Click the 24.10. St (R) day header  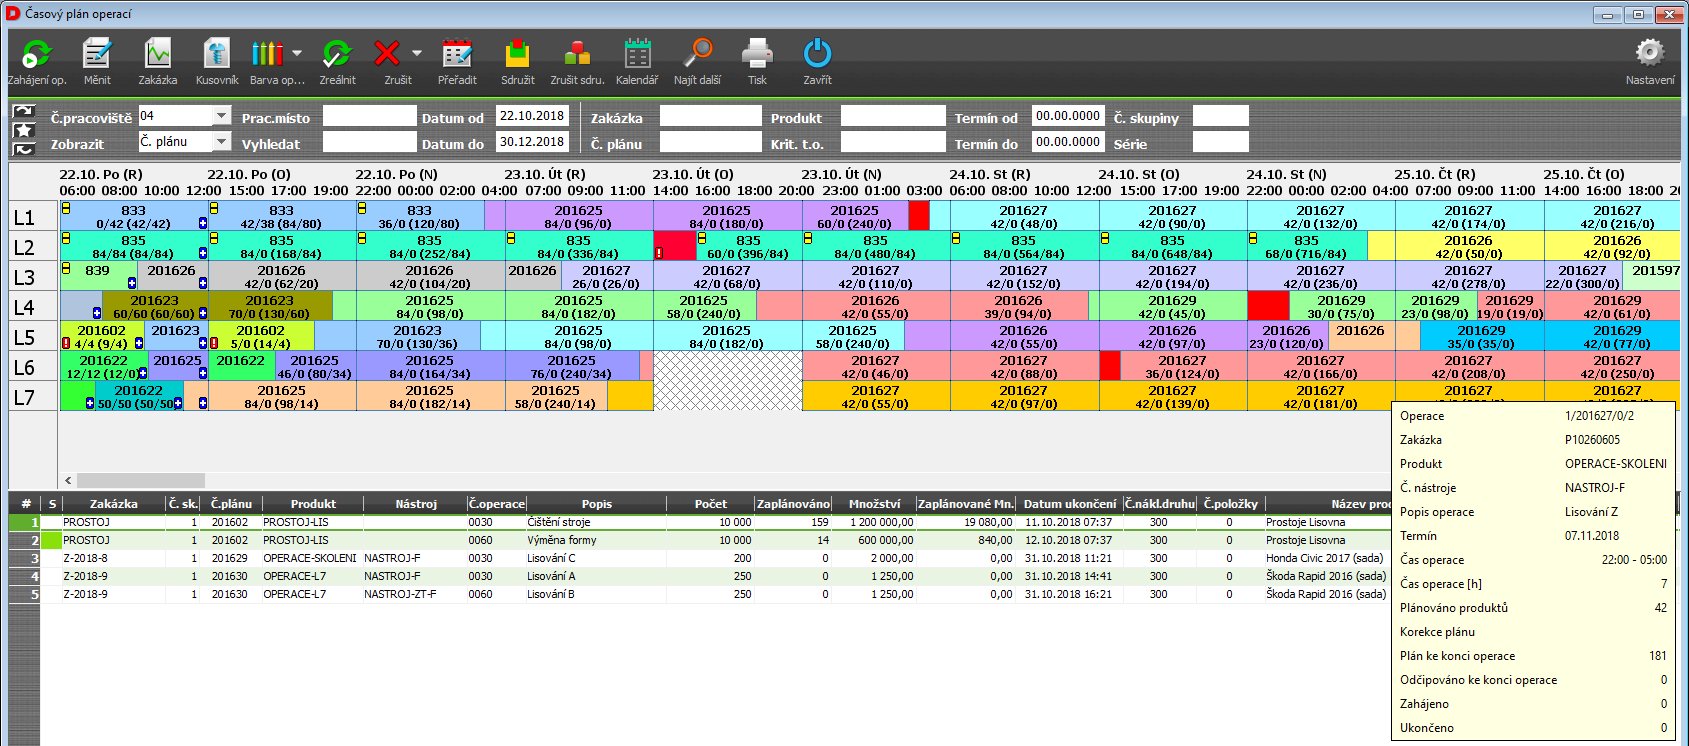tap(990, 174)
